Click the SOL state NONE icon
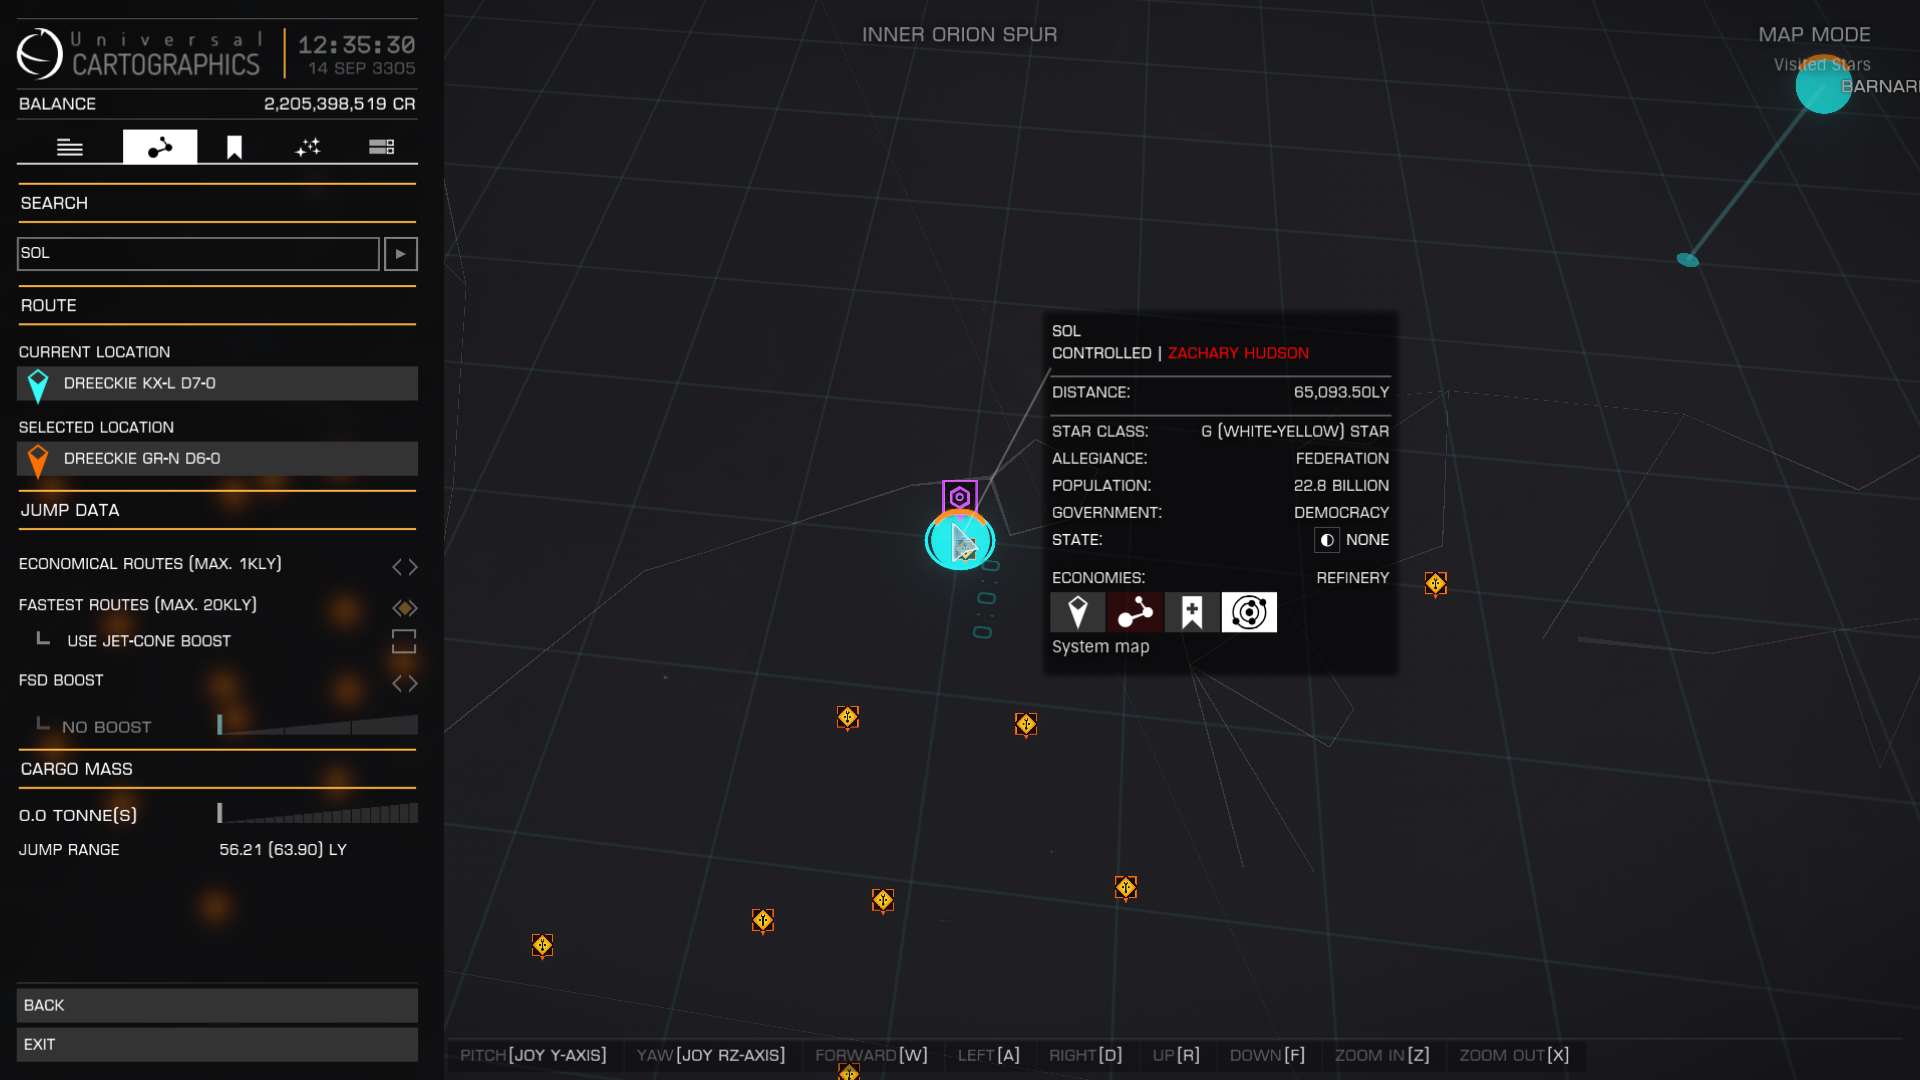 coord(1327,540)
